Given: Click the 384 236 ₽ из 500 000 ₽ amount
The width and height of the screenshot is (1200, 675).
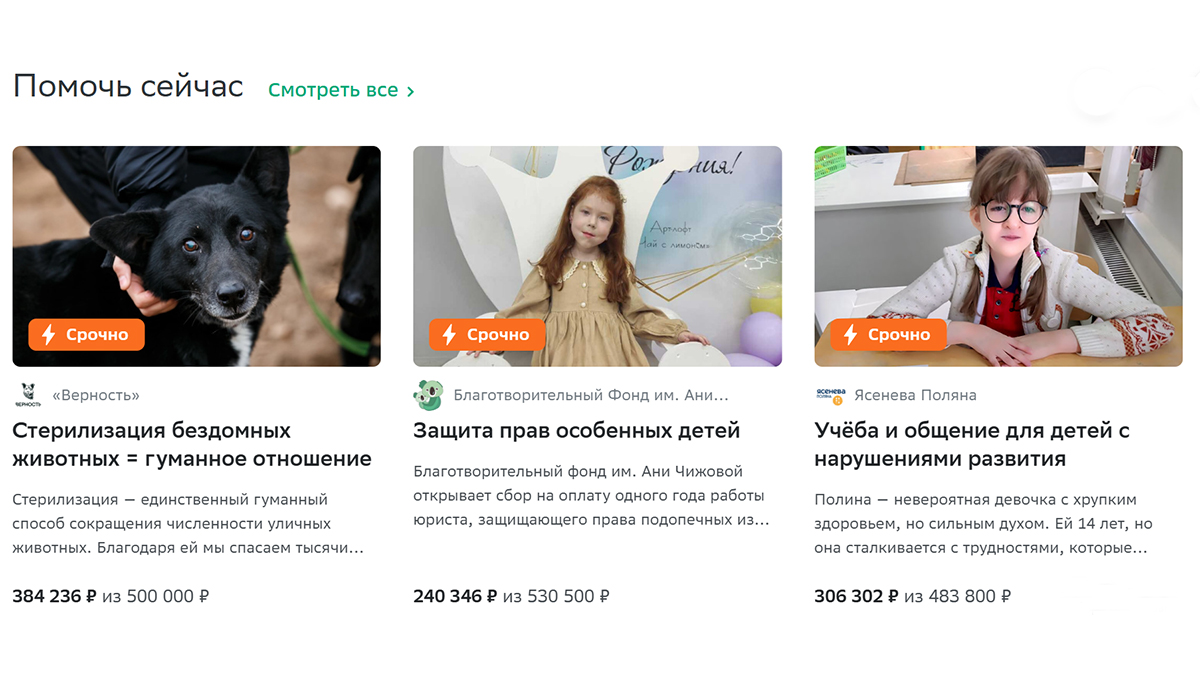Looking at the screenshot, I should [x=111, y=597].
